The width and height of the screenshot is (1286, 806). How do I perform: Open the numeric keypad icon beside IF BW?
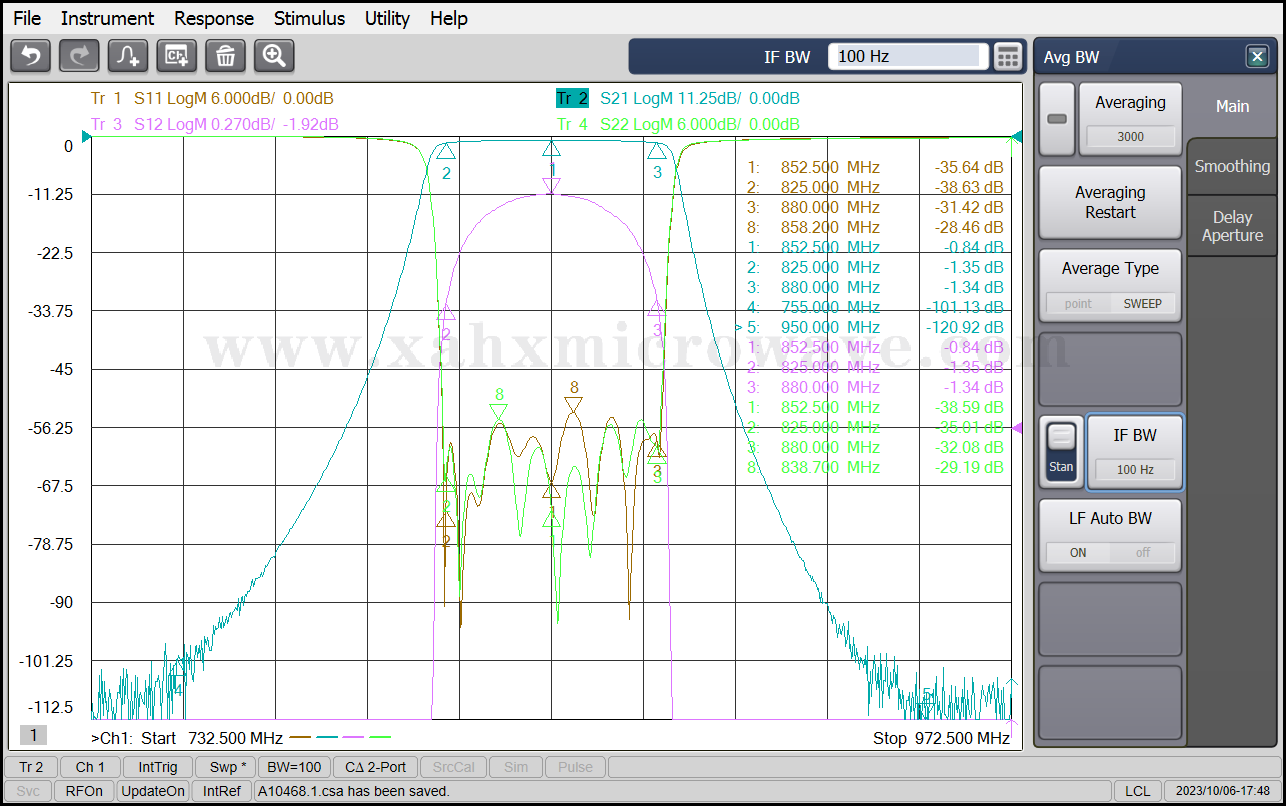pos(1008,57)
